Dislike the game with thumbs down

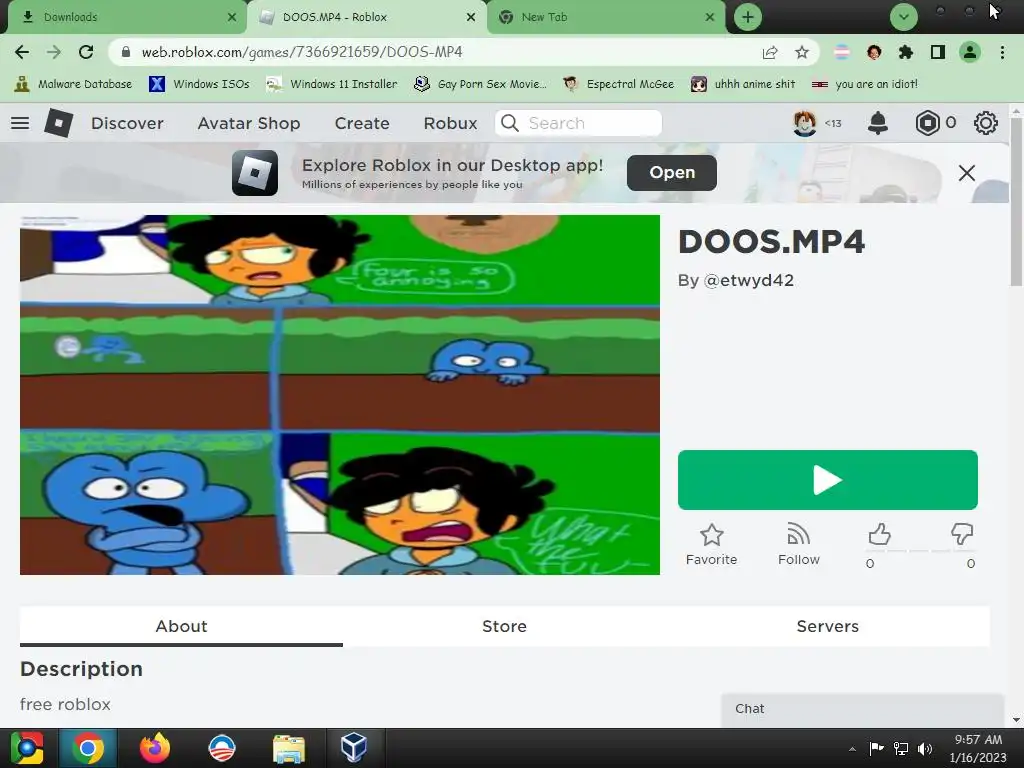[962, 534]
